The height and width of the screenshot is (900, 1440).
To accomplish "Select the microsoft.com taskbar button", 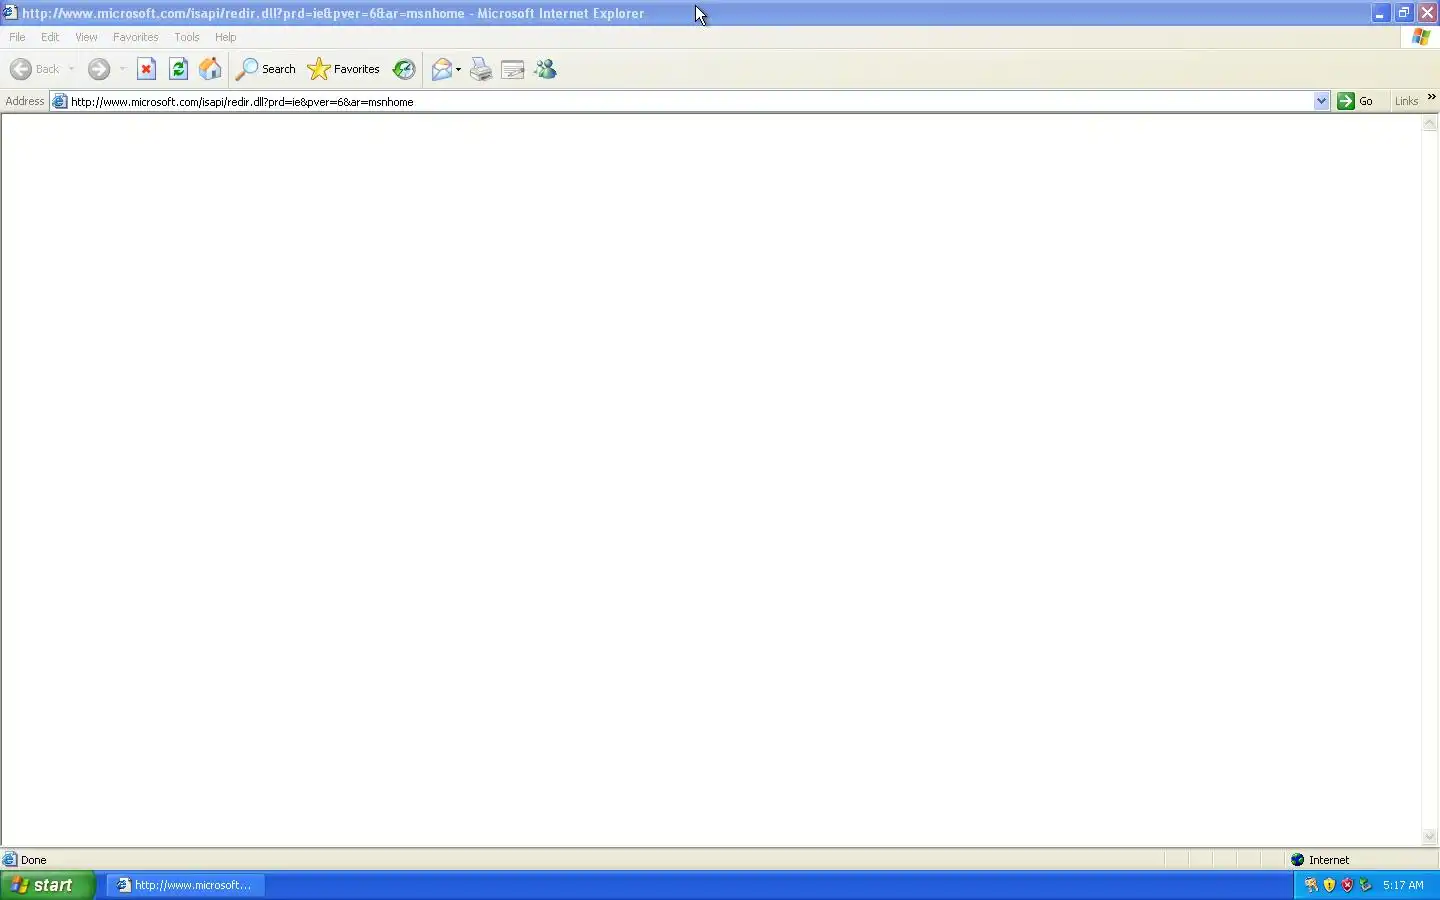I will point(187,885).
